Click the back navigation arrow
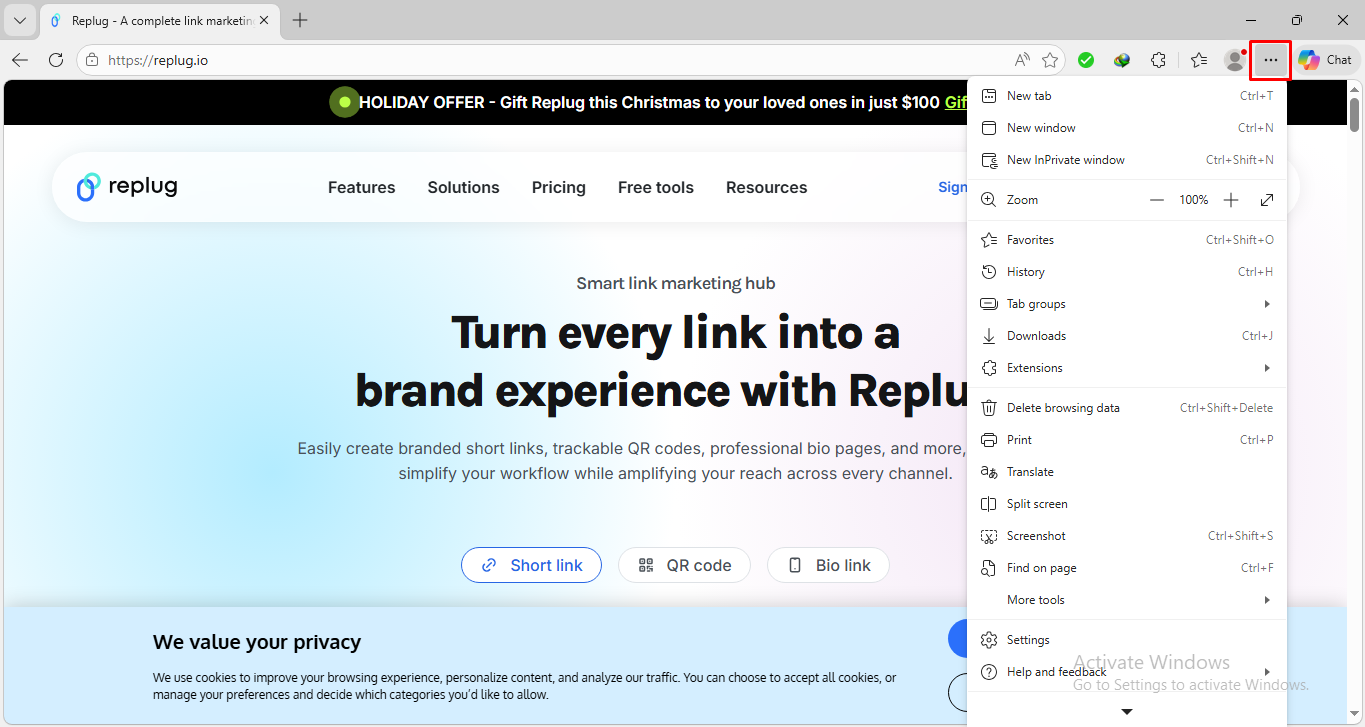Image resolution: width=1365 pixels, height=727 pixels. click(x=20, y=59)
